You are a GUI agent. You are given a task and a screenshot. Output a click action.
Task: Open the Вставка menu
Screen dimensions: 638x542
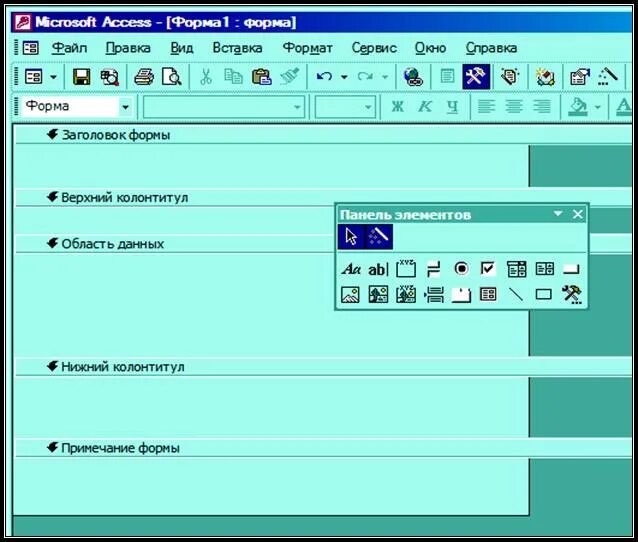tap(237, 48)
